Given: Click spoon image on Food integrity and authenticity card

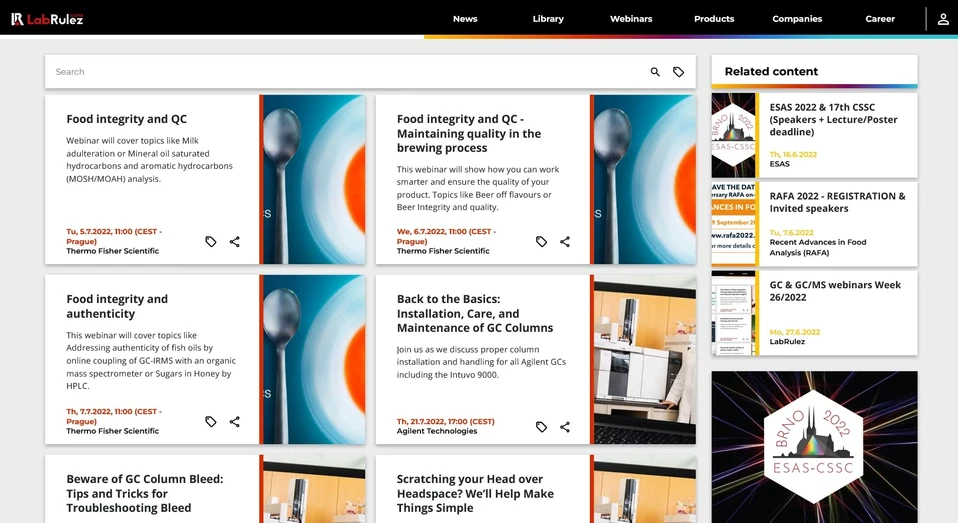Looking at the screenshot, I should tap(314, 359).
